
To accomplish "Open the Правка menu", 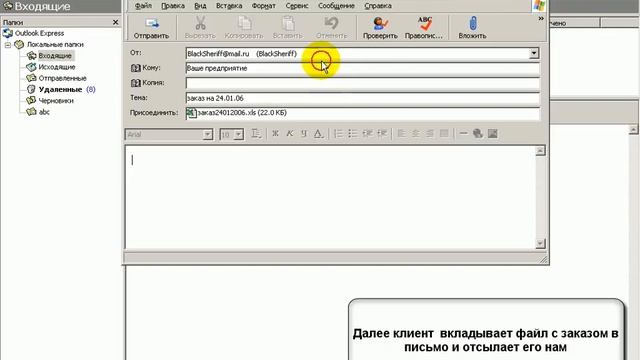I will pos(173,6).
